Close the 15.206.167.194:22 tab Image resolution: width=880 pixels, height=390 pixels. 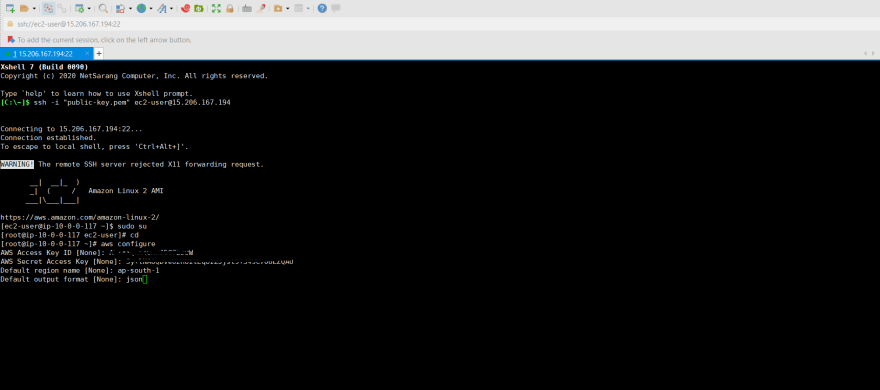click(87, 54)
